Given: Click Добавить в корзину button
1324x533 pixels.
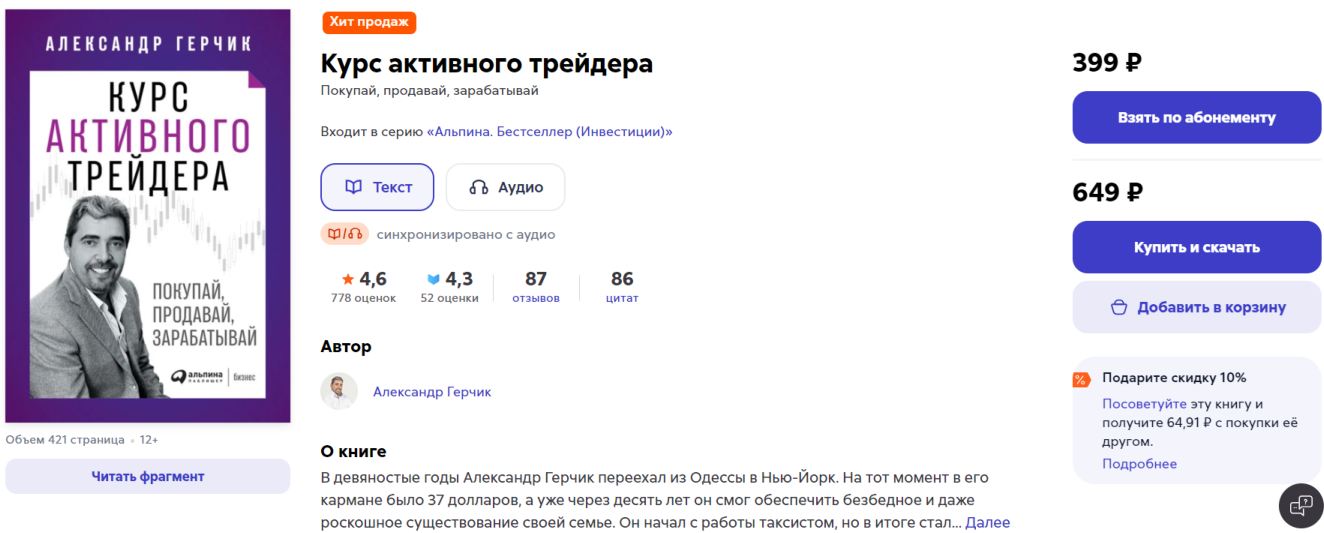Looking at the screenshot, I should click(1197, 307).
